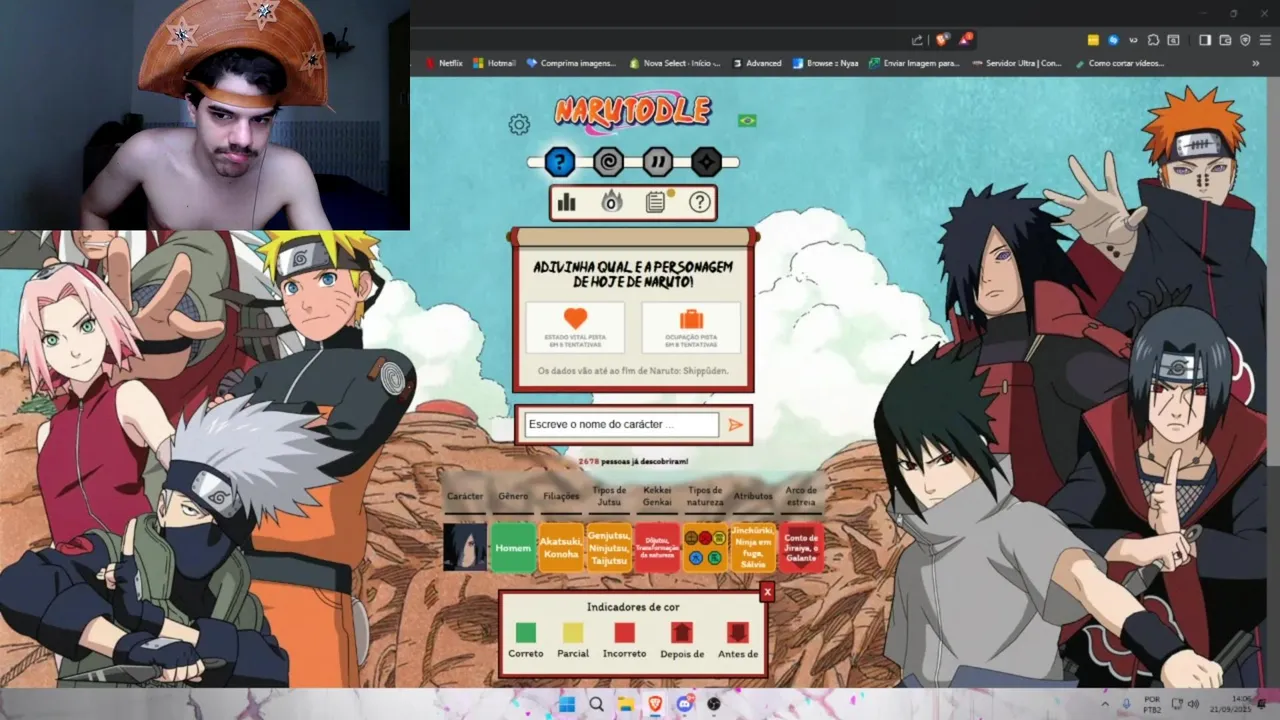Open Windows taskbar search
This screenshot has height=720, width=1280.
tap(596, 704)
